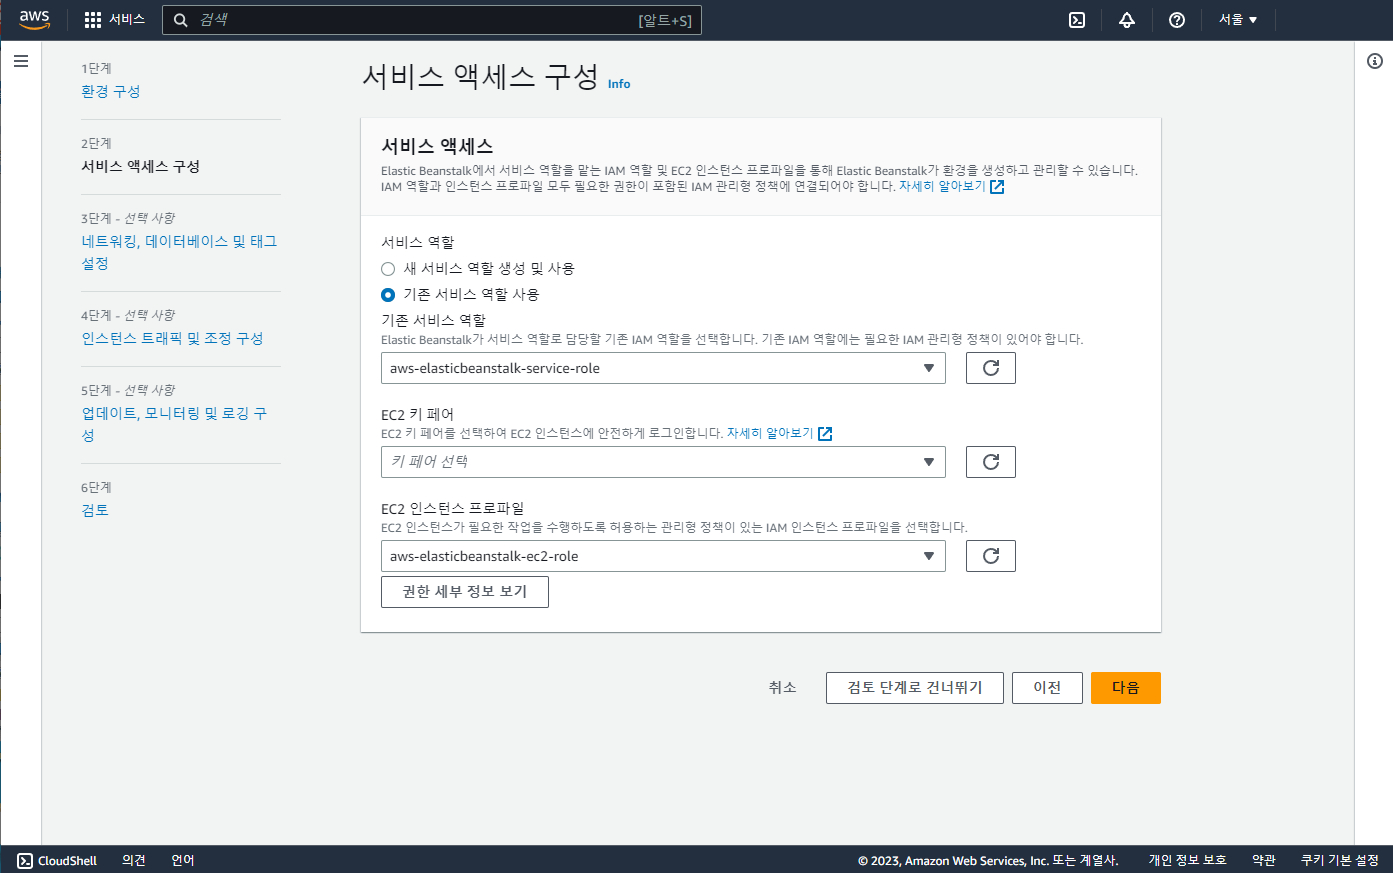
Task: Open the CloudShell icon in top bar
Action: click(x=1077, y=20)
